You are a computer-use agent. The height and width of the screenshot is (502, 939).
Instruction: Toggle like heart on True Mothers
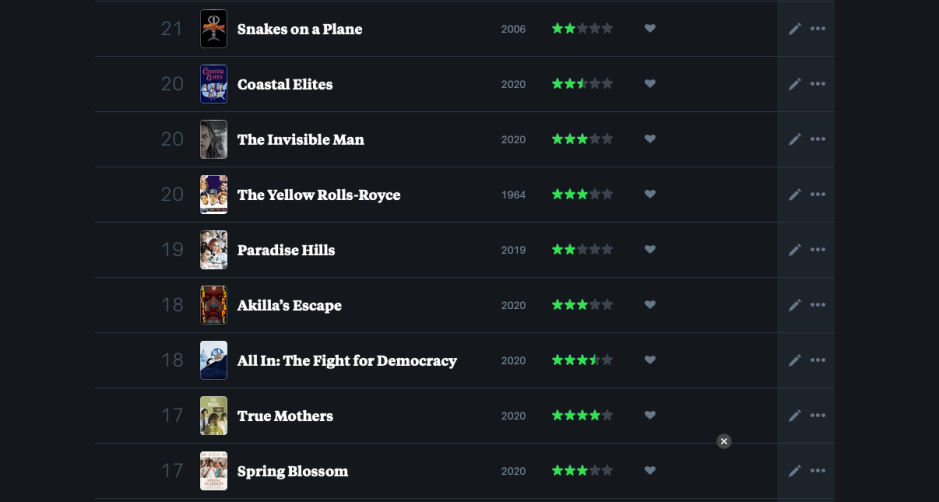(650, 415)
